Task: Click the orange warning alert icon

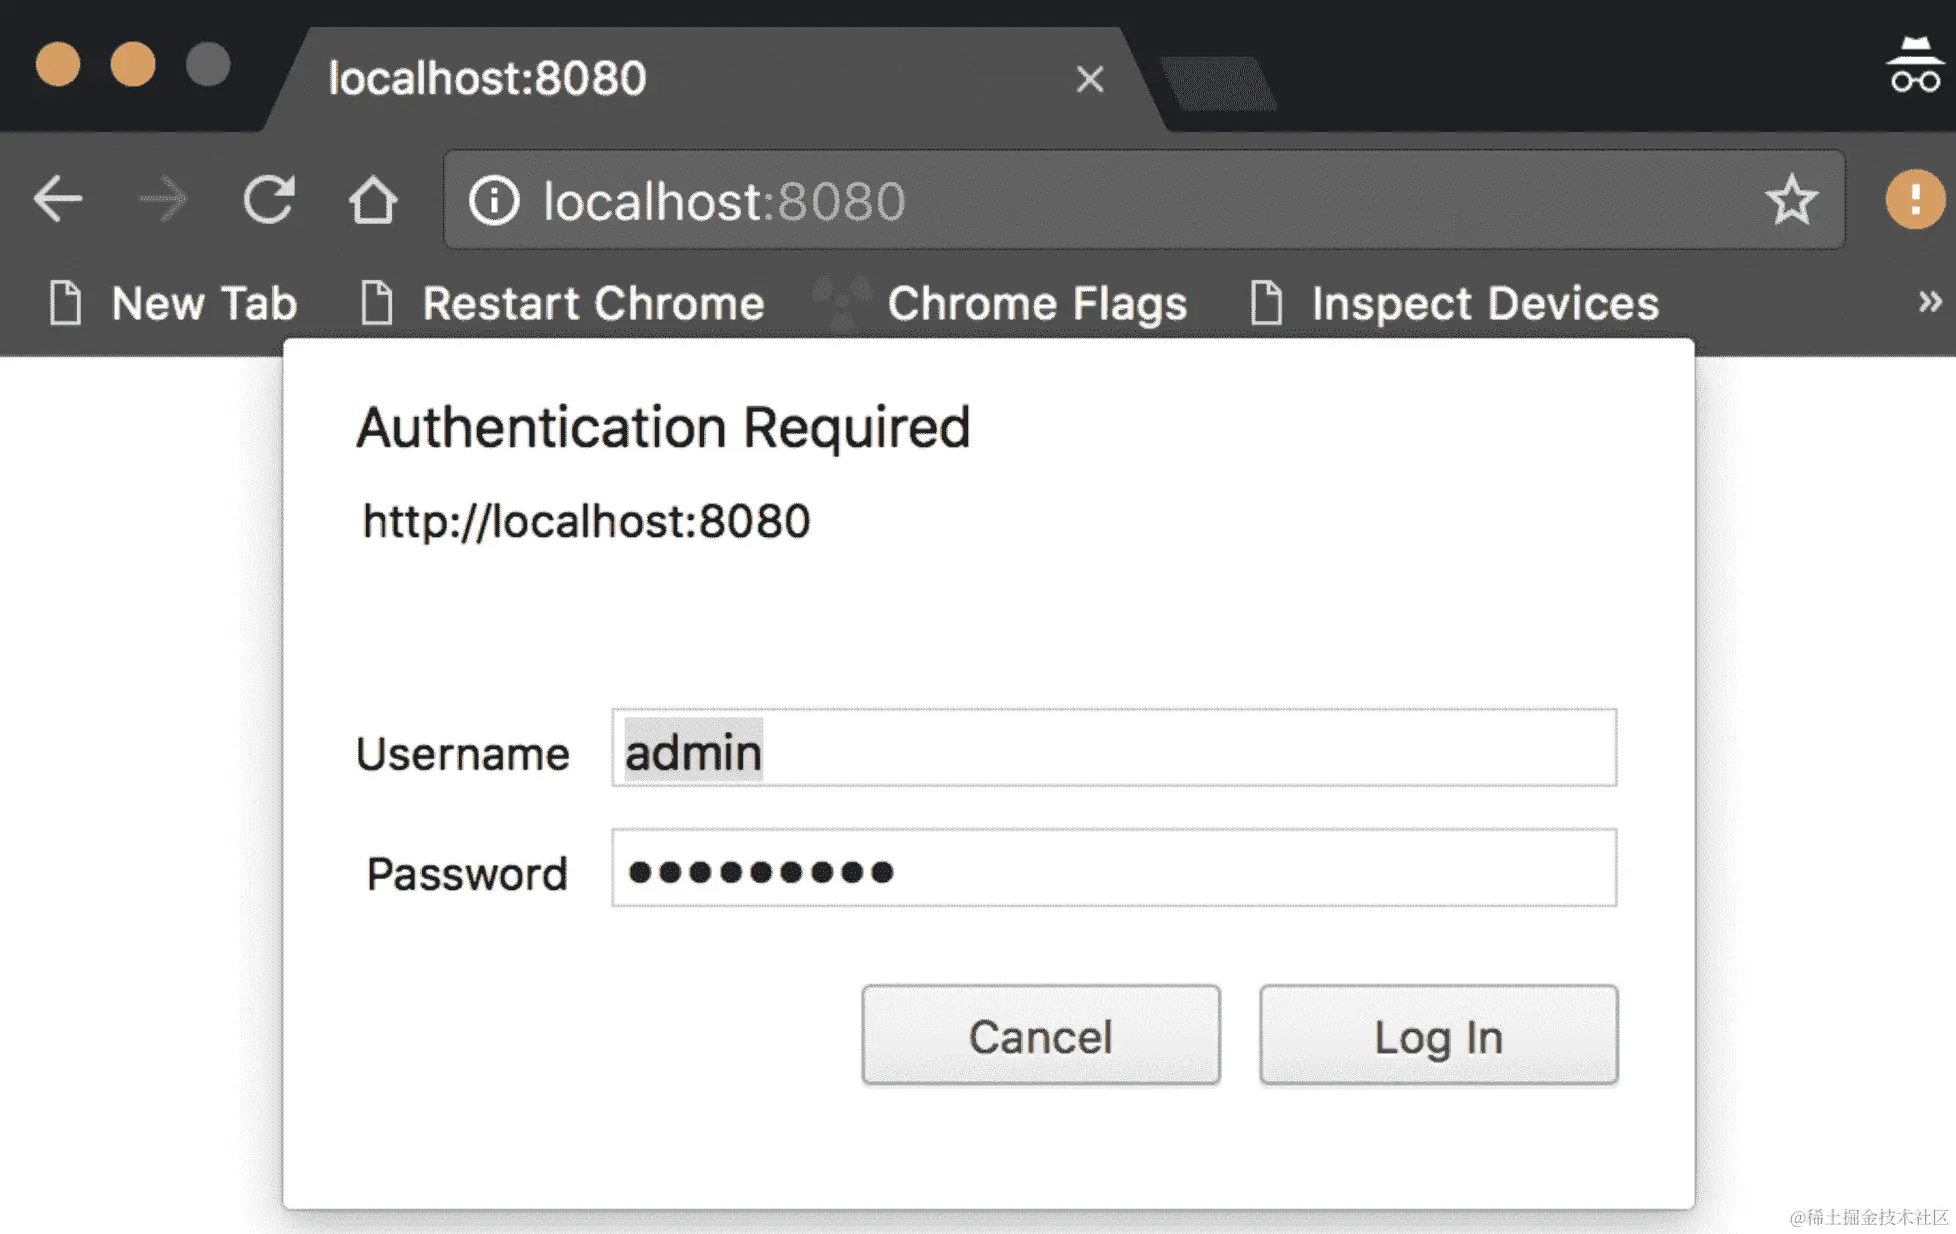Action: pyautogui.click(x=1914, y=199)
